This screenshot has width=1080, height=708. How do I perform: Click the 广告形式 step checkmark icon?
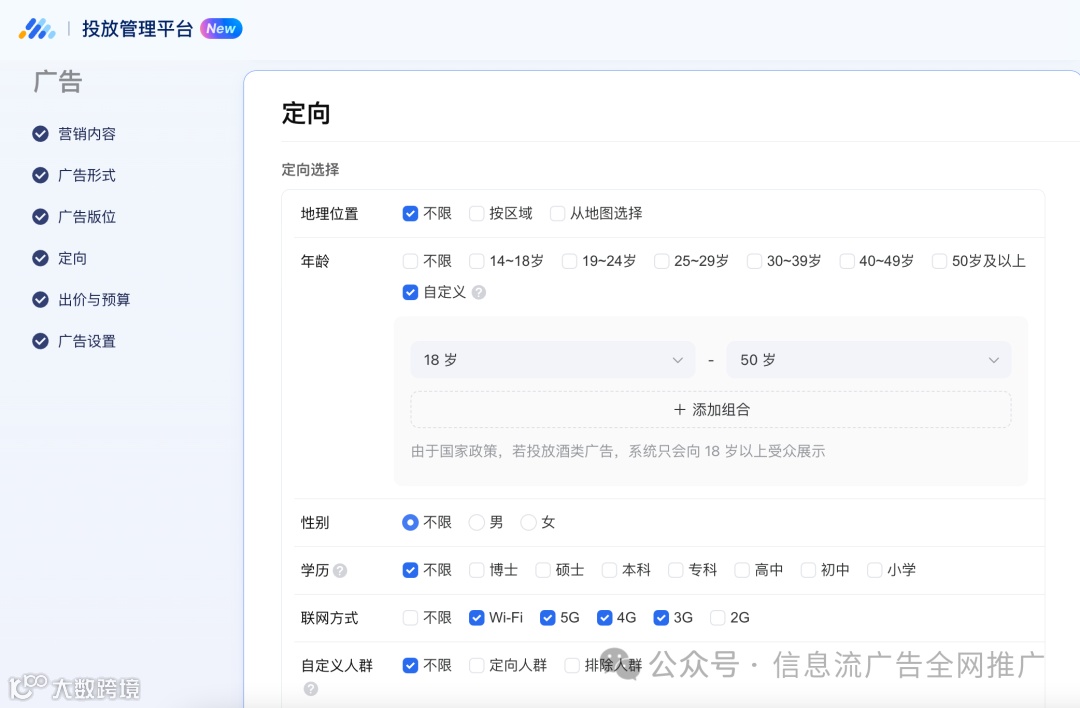[x=38, y=175]
